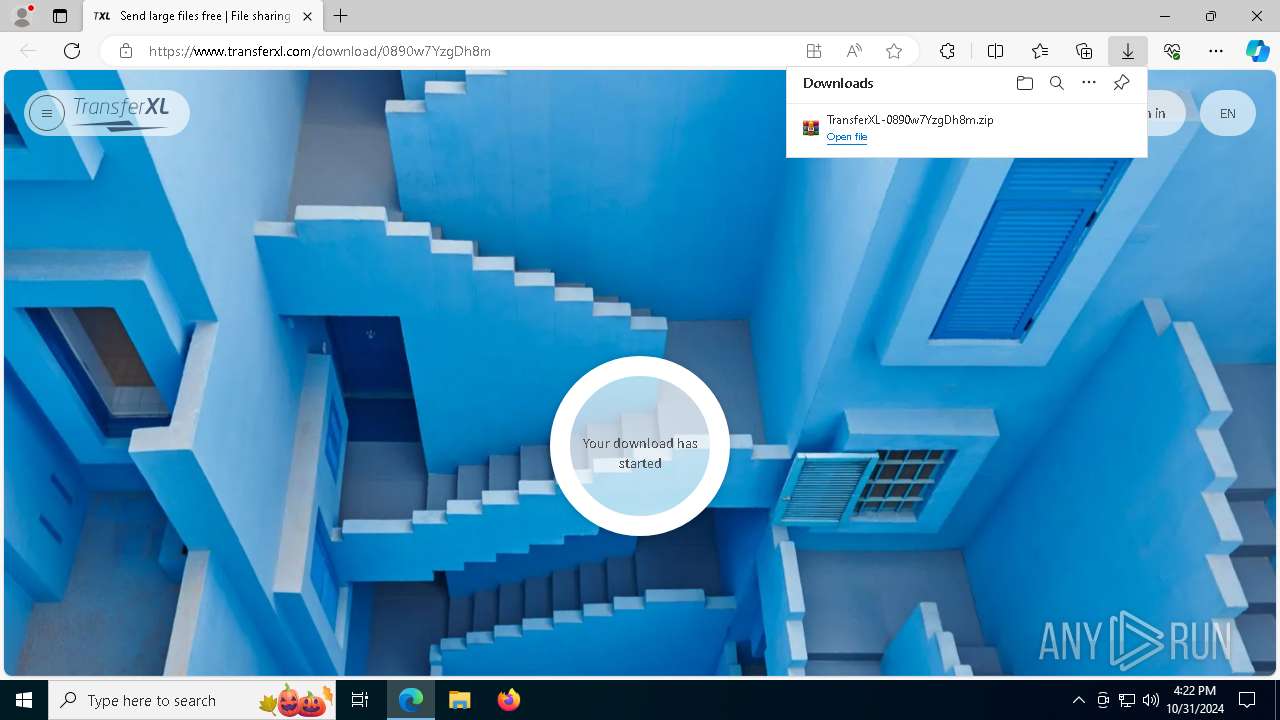Open Collections panel
1280x720 pixels.
1084,51
